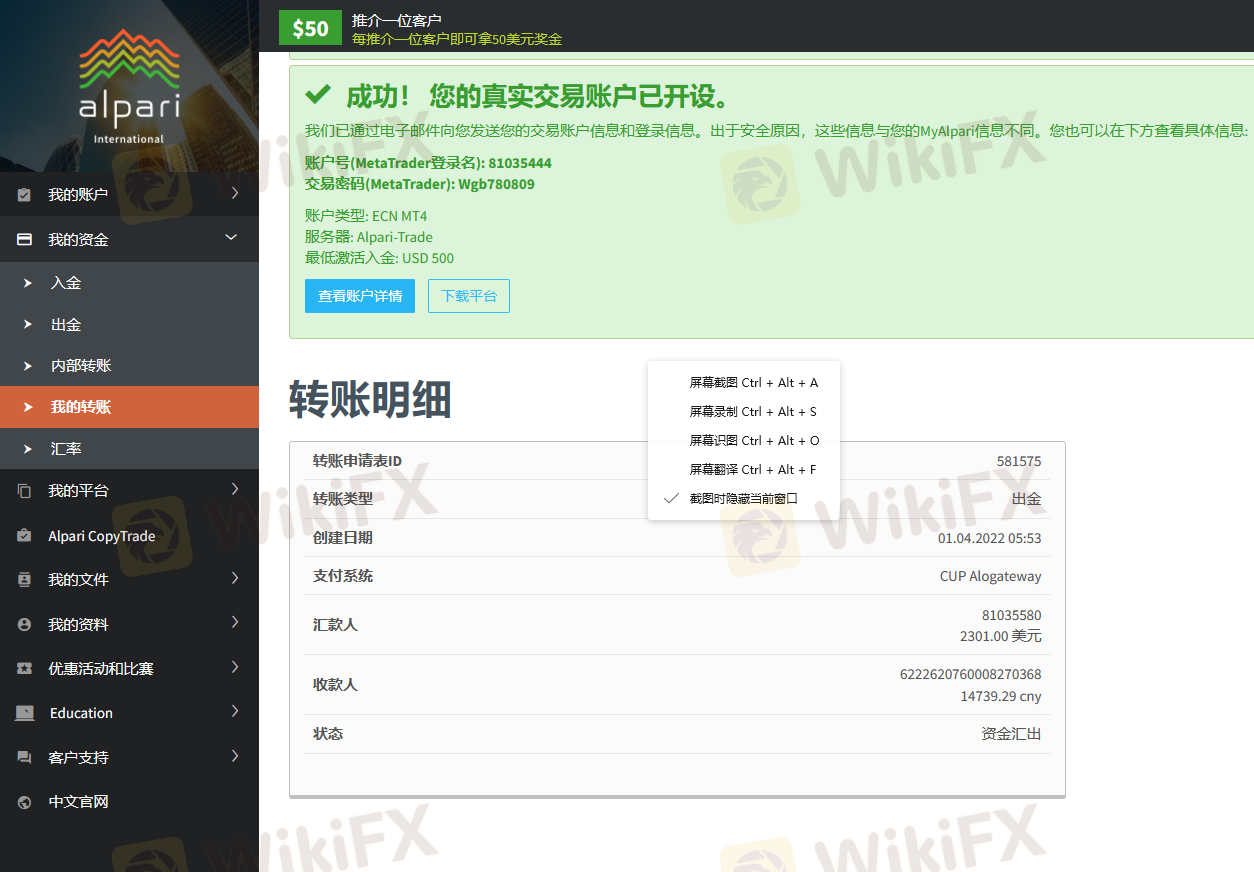Click the 我的账户 menu label
Viewport: 1254px width, 872px height.
[78, 195]
